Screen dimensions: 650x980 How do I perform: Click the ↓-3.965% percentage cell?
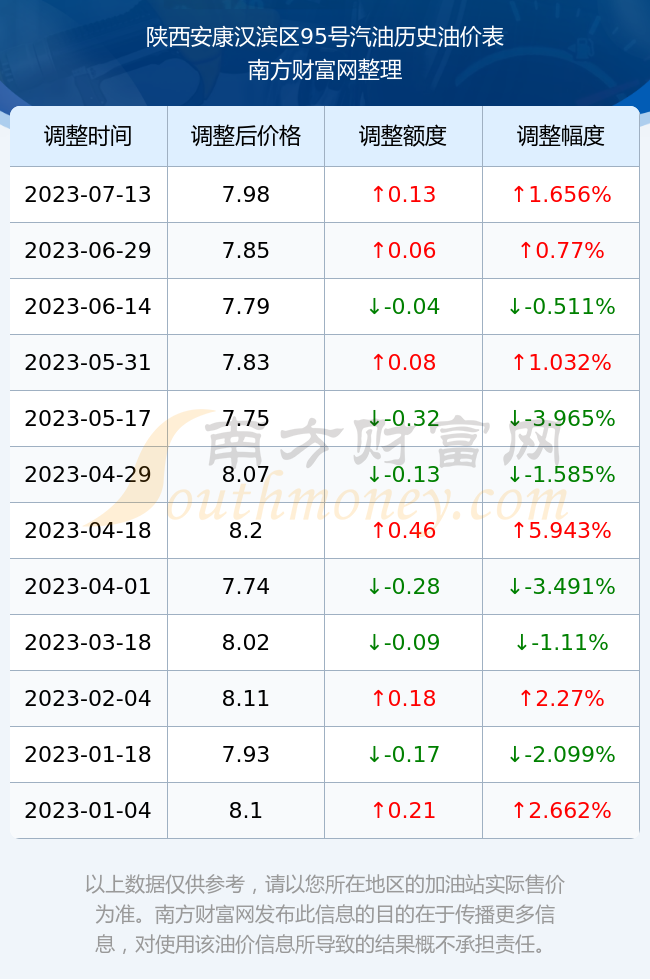click(561, 418)
